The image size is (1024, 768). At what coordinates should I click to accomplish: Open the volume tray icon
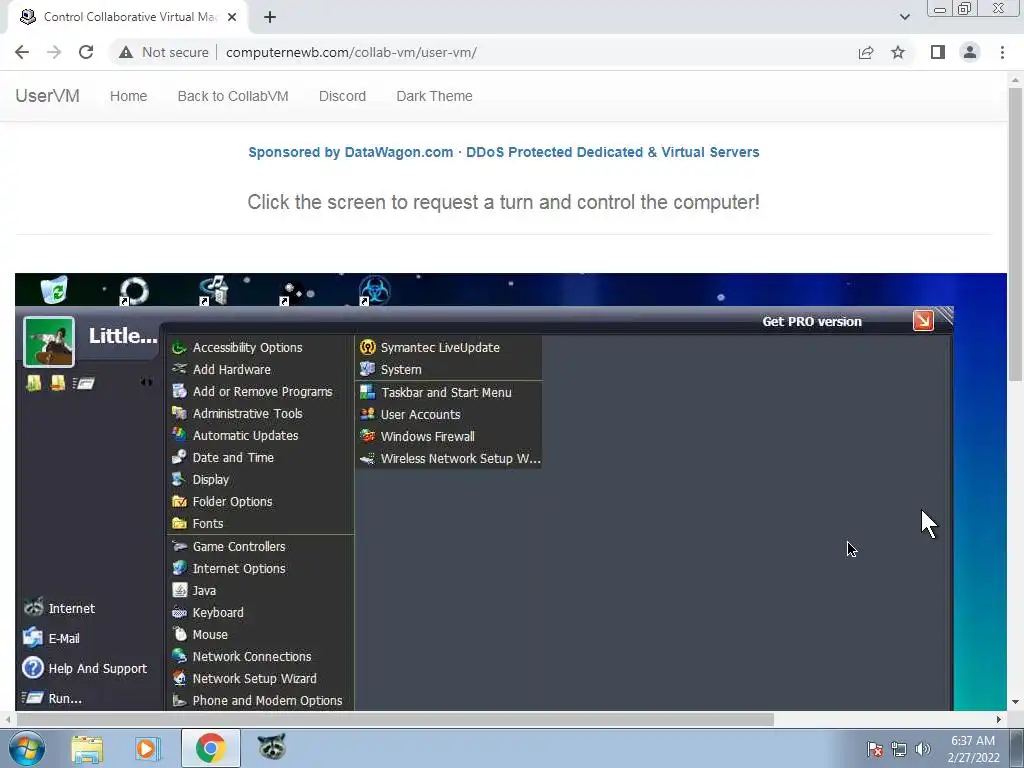923,749
